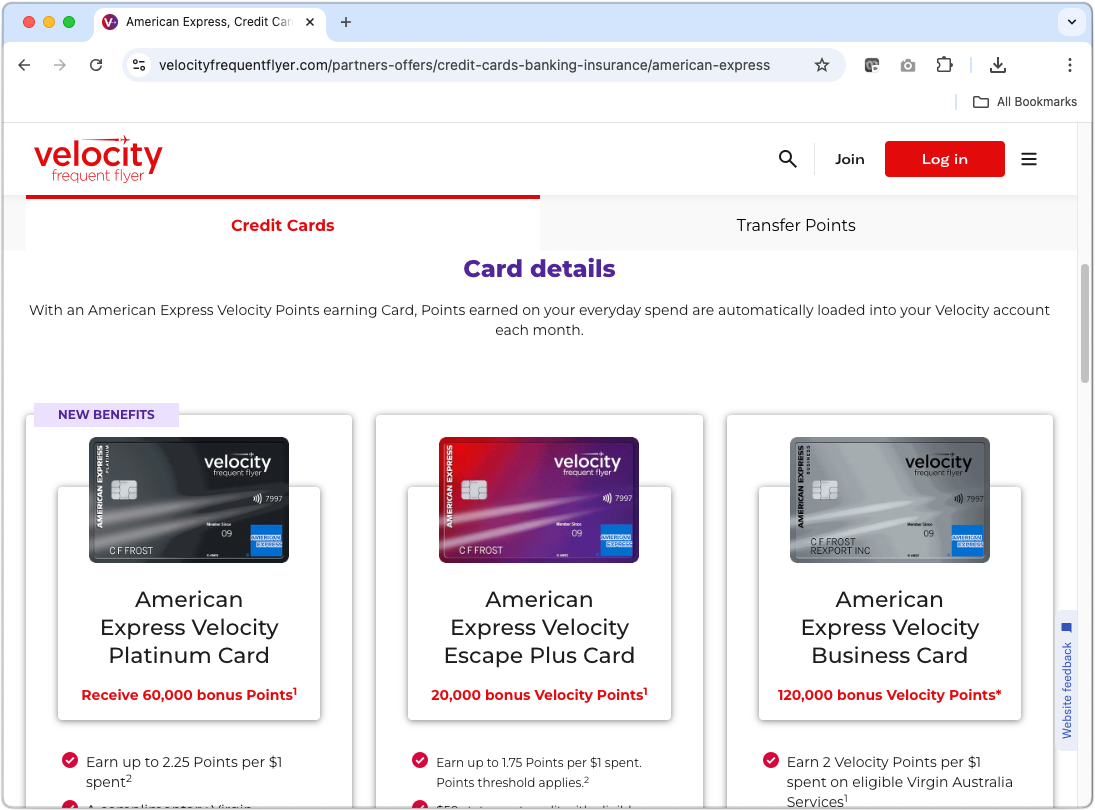Open the extensions puzzle icon
This screenshot has width=1095, height=810.
click(944, 65)
